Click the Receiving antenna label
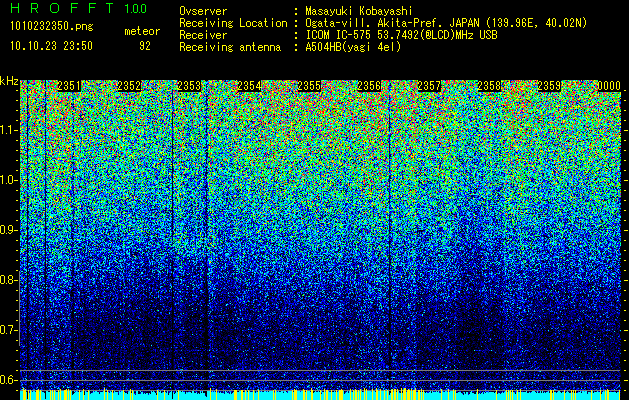629x400 pixels. pos(230,47)
